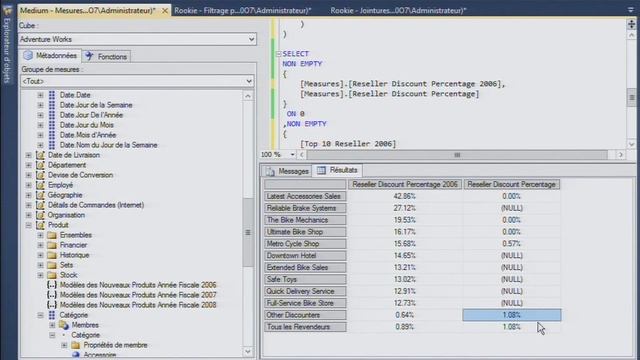Image resolution: width=640 pixels, height=360 pixels.
Task: Open the Rookie - Jointures query tab
Action: pos(398,11)
